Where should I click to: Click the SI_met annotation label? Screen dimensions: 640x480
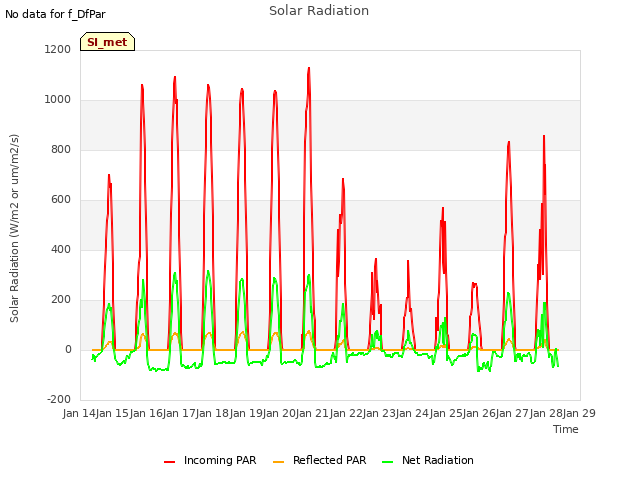click(107, 42)
